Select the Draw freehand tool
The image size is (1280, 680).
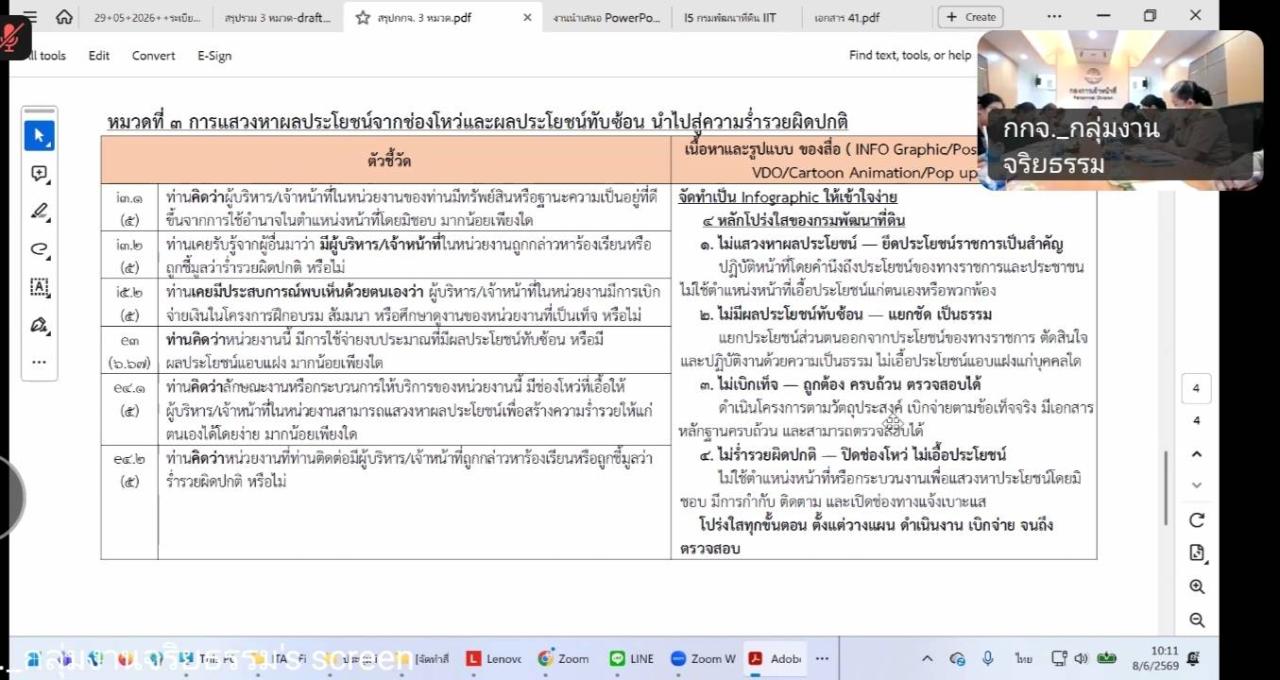[40, 249]
